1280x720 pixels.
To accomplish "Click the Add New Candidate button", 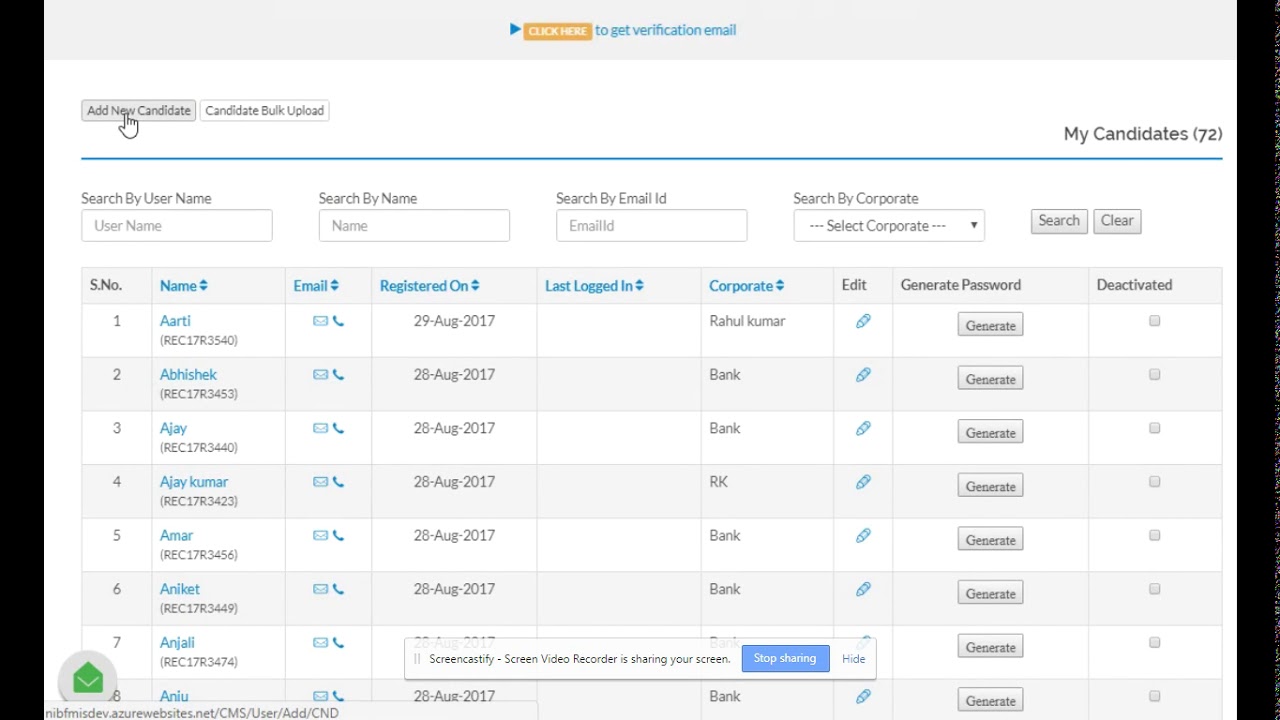I will coord(139,111).
